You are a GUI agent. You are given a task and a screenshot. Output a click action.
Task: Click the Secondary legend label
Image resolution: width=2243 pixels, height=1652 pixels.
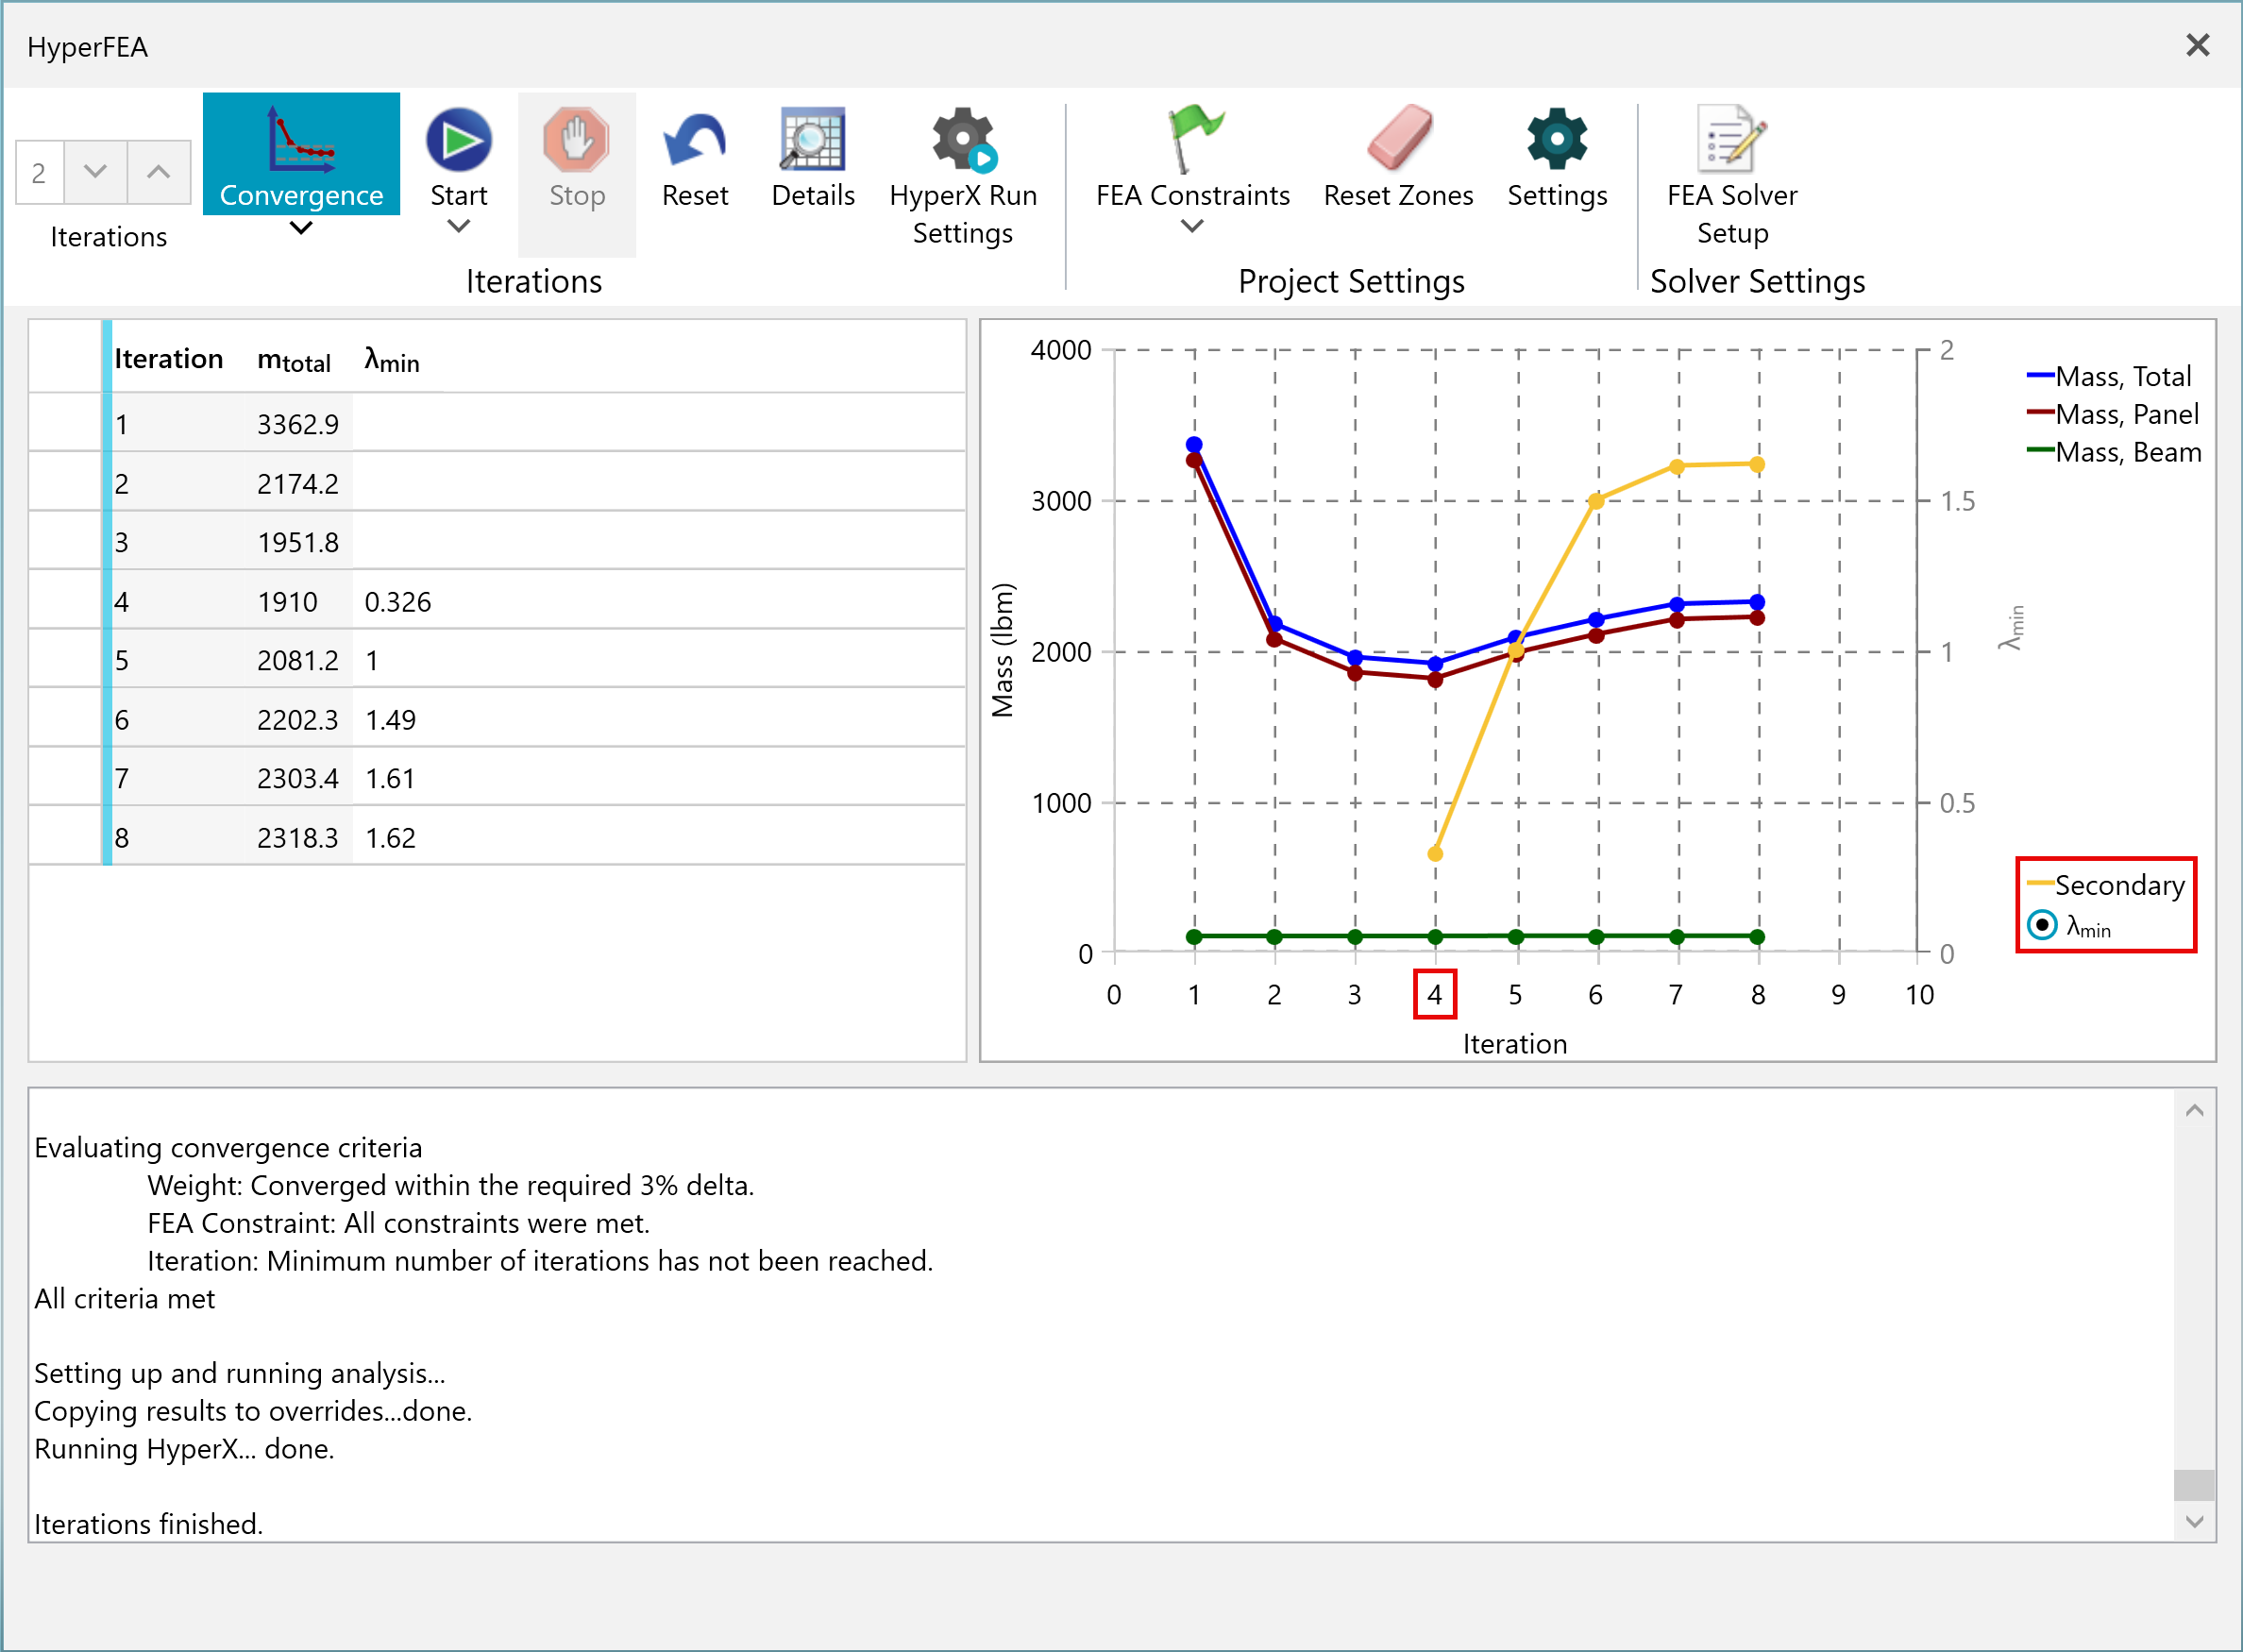coord(2120,885)
